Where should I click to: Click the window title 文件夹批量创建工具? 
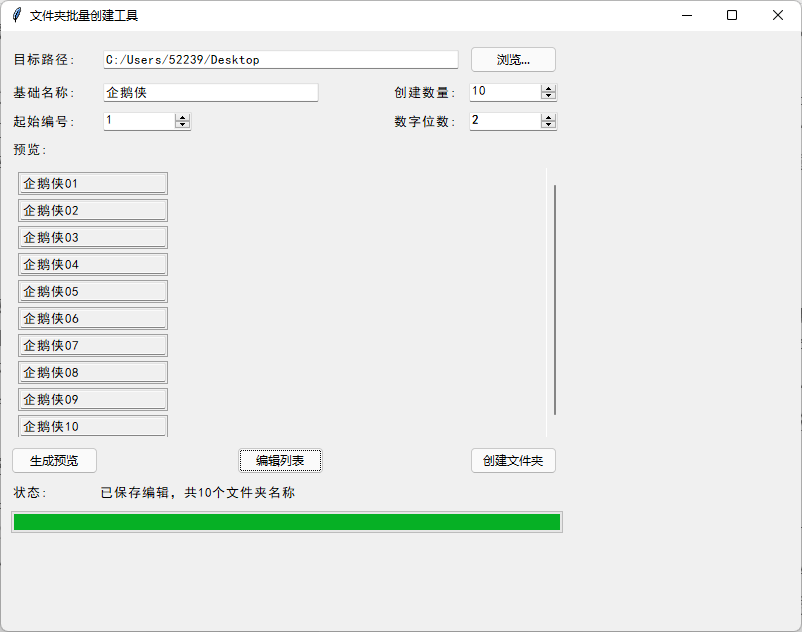point(84,16)
